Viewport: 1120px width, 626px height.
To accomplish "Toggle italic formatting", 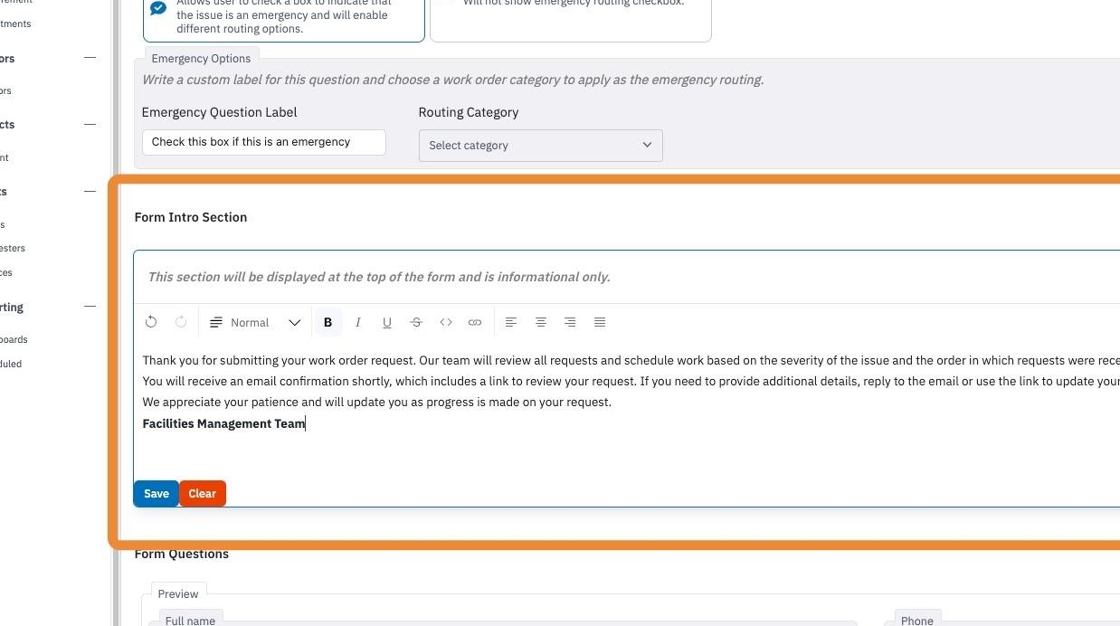I will [x=358, y=322].
